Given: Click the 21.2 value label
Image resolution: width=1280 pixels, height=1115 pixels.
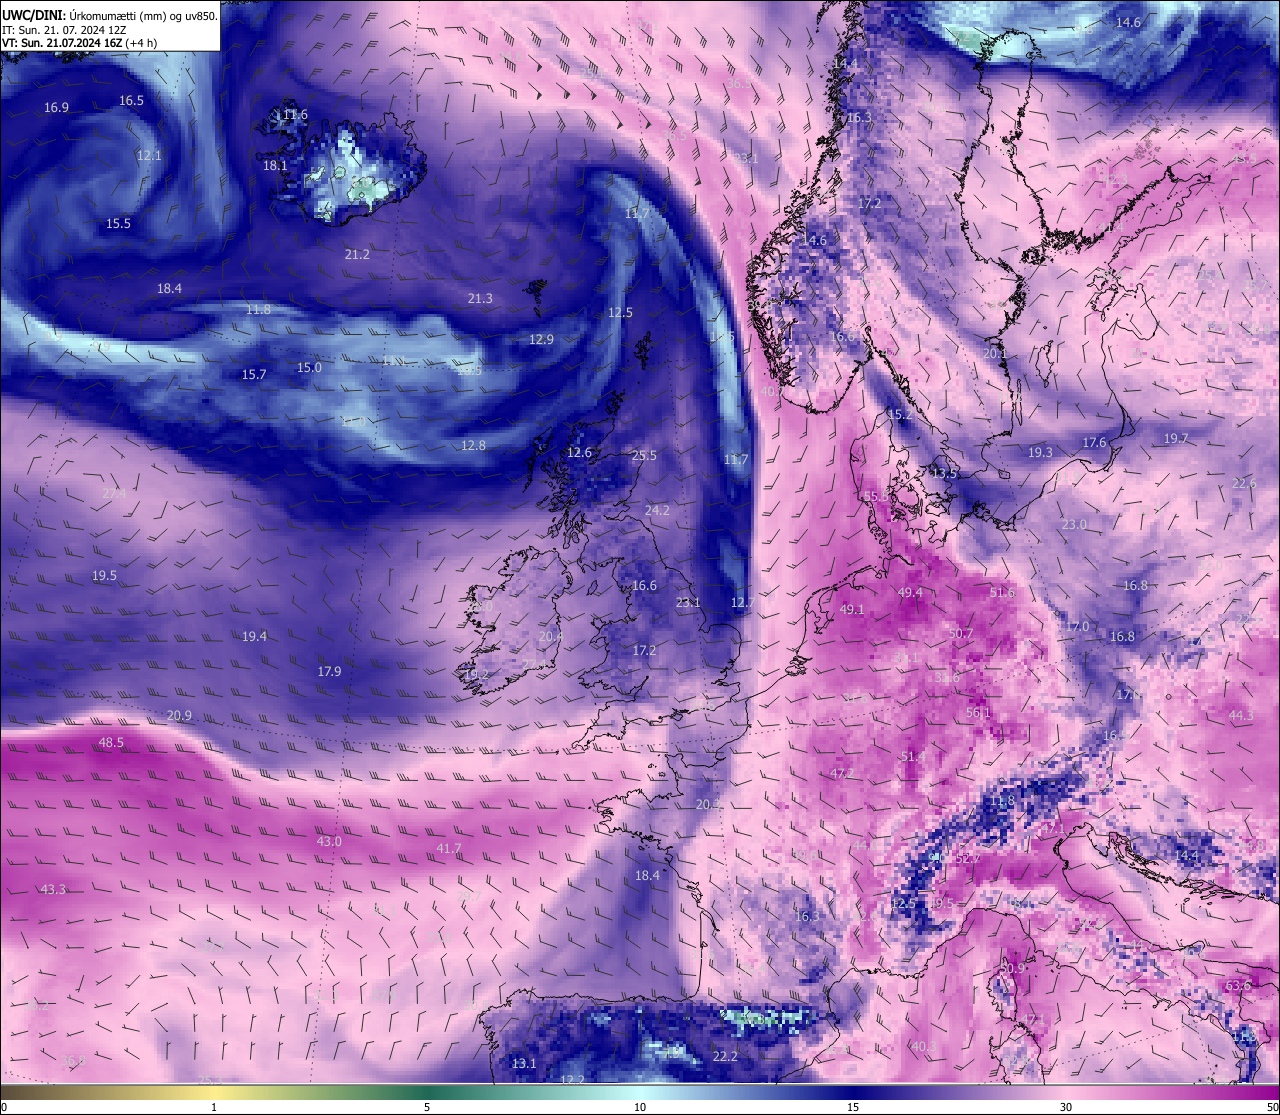Looking at the screenshot, I should click(x=357, y=255).
